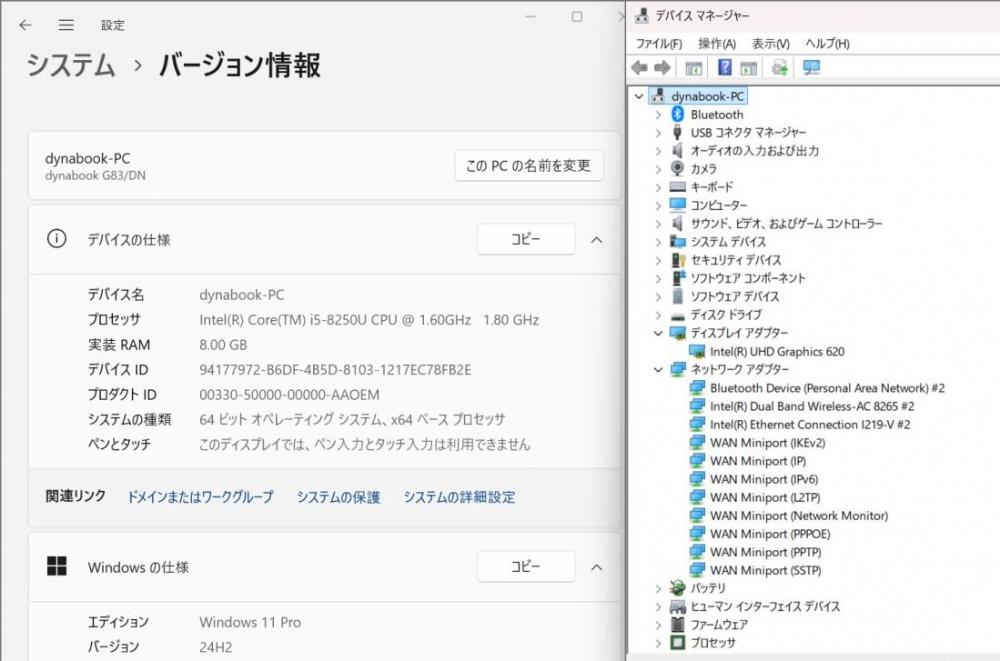Screen dimensions: 1000x661
Task: Expand the ソフトウェア コンポーネント category arrow
Action: [658, 279]
